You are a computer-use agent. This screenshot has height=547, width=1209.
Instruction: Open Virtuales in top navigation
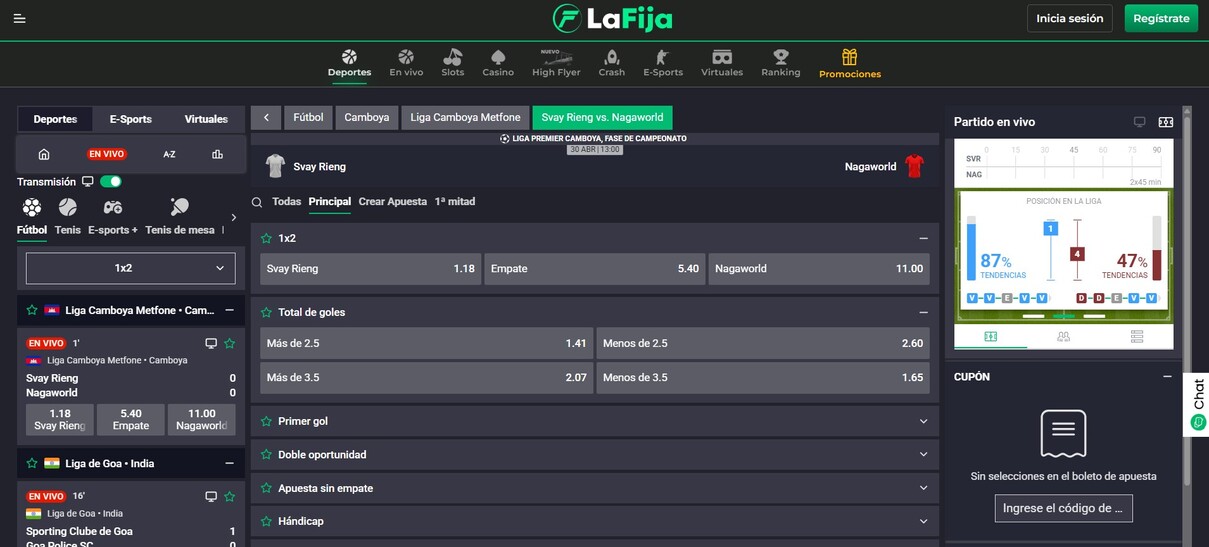(722, 63)
